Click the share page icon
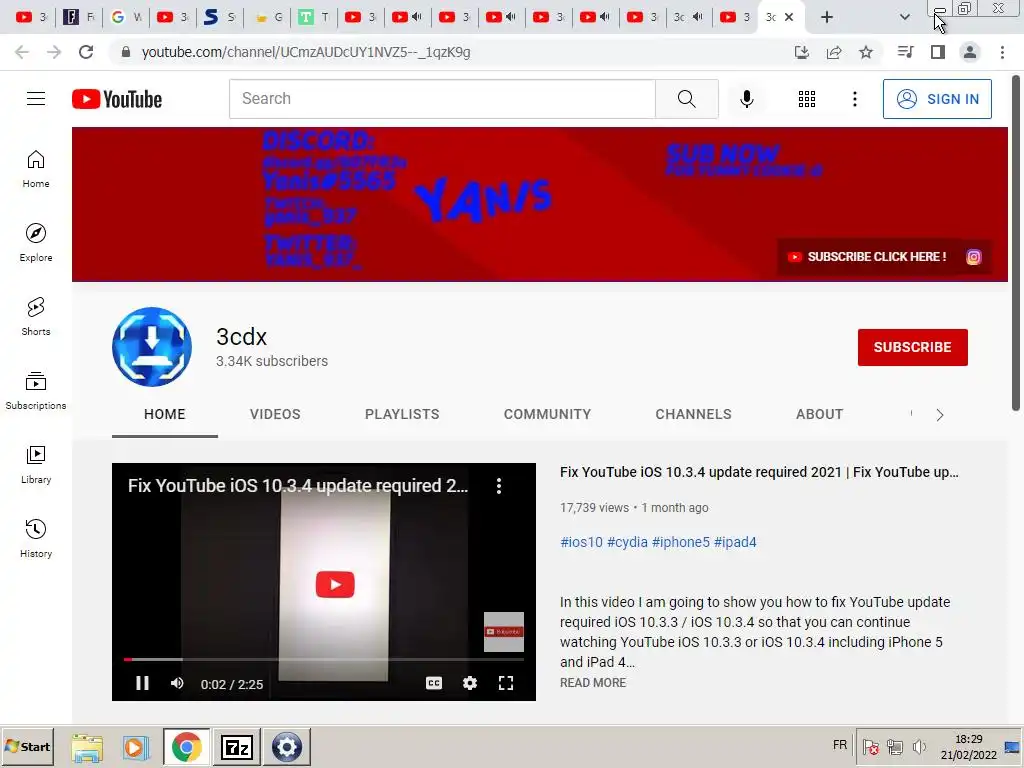Screen dimensions: 1024x768 [834, 52]
